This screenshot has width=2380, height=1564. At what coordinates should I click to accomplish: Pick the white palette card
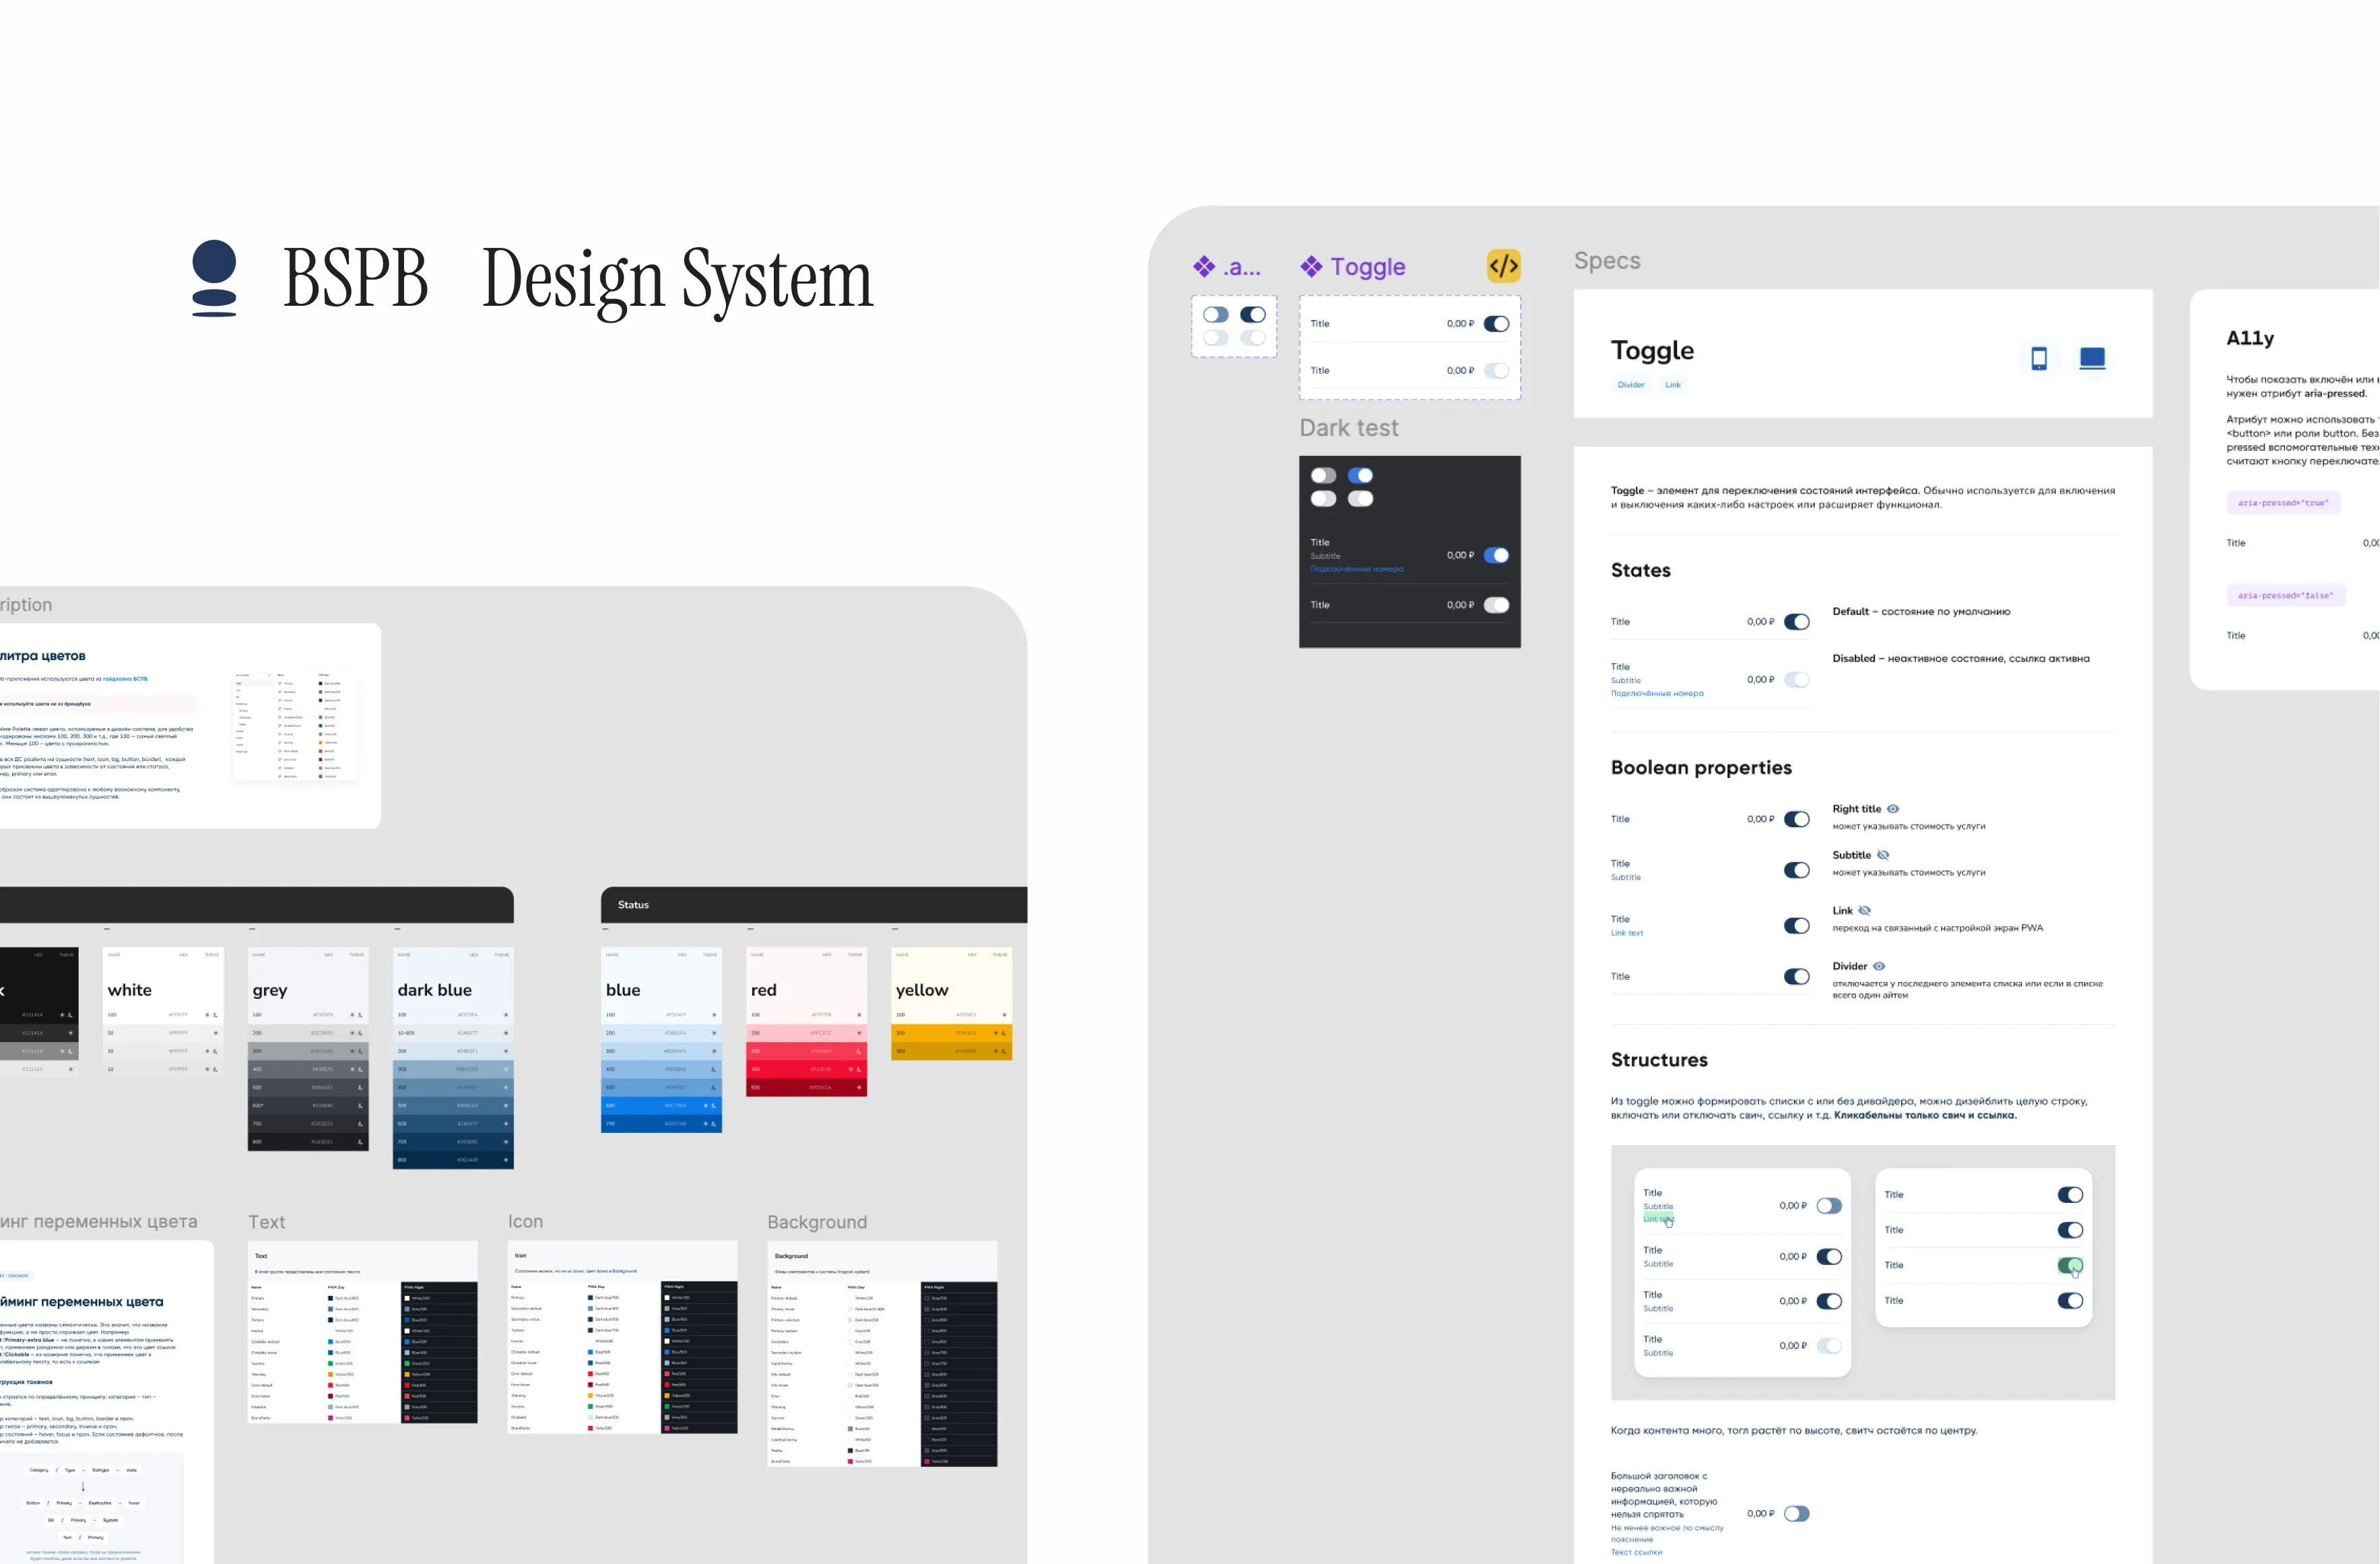tap(163, 1012)
